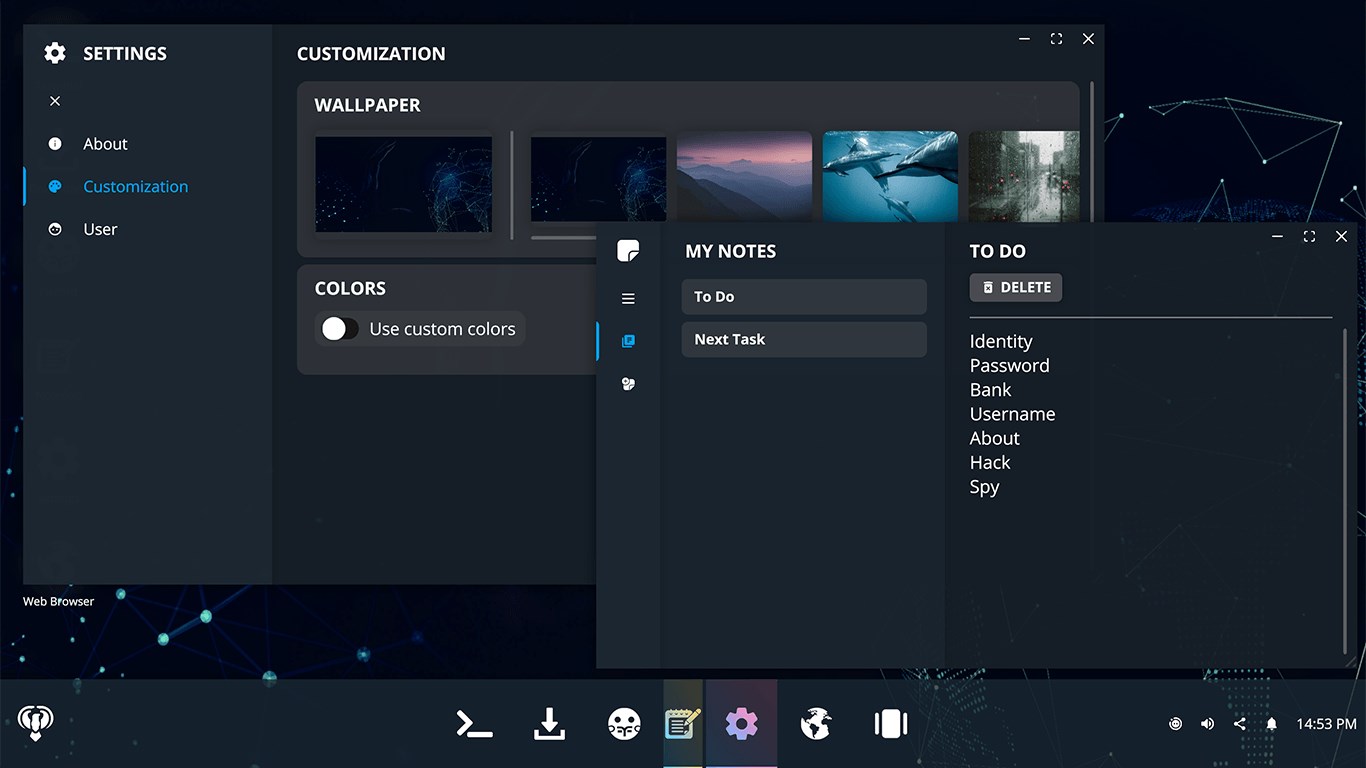
Task: Open the To Do note in My Notes list
Action: point(804,297)
